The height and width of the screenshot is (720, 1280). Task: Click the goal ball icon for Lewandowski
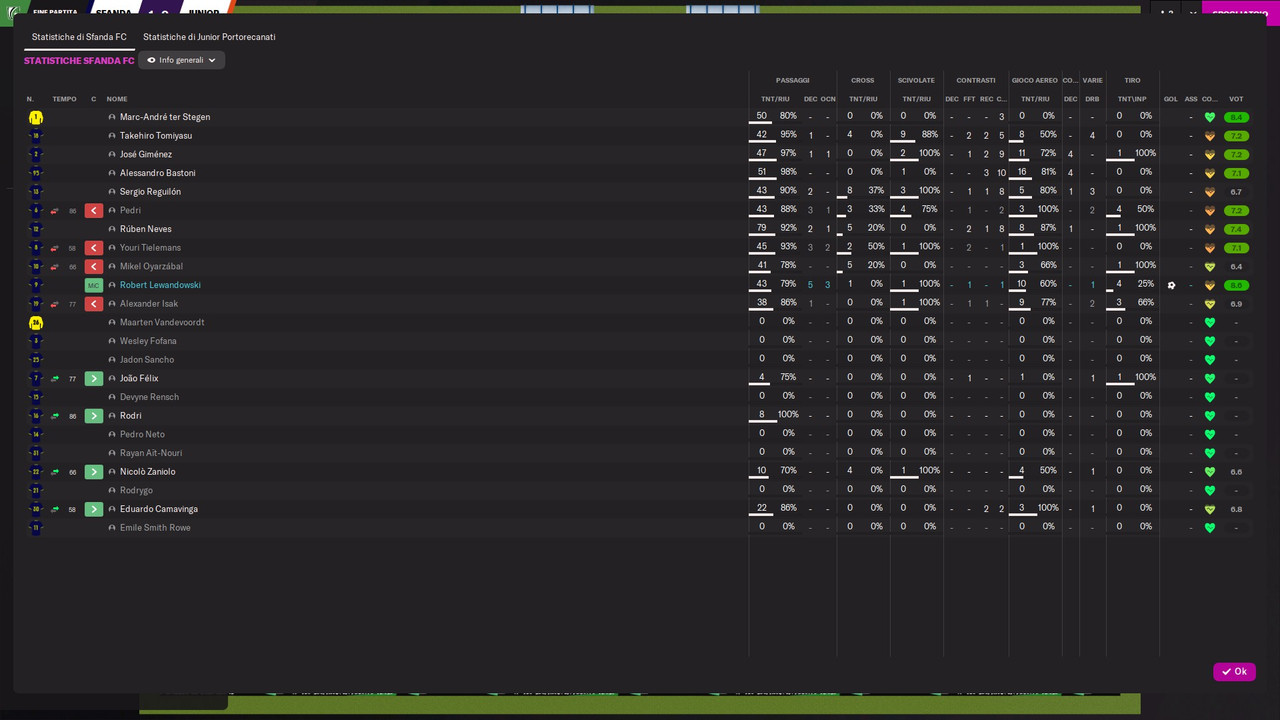point(1171,286)
